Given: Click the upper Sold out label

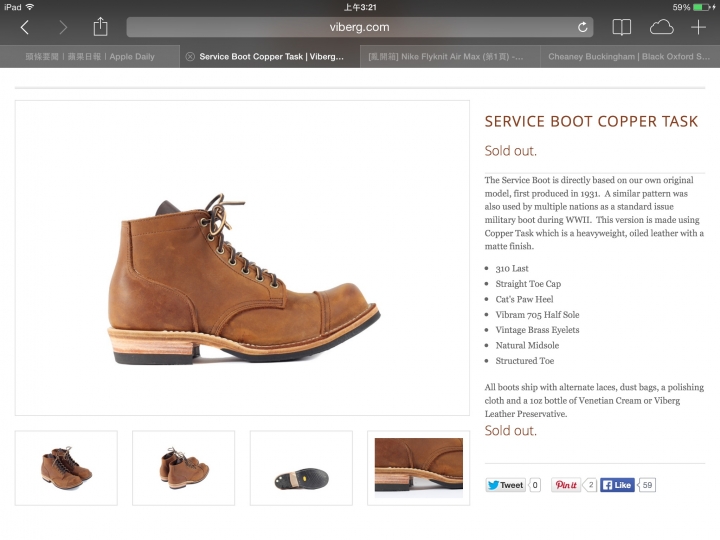Looking at the screenshot, I should 511,151.
